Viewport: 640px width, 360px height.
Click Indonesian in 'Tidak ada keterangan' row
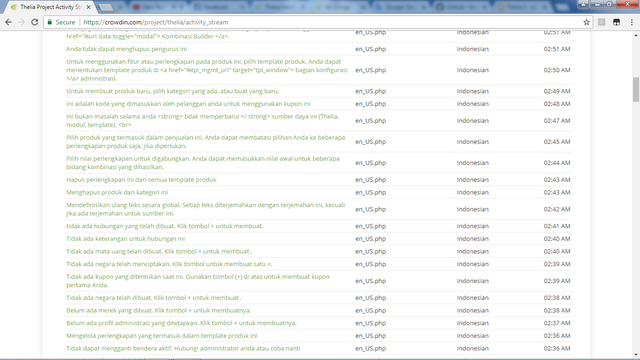[473, 239]
